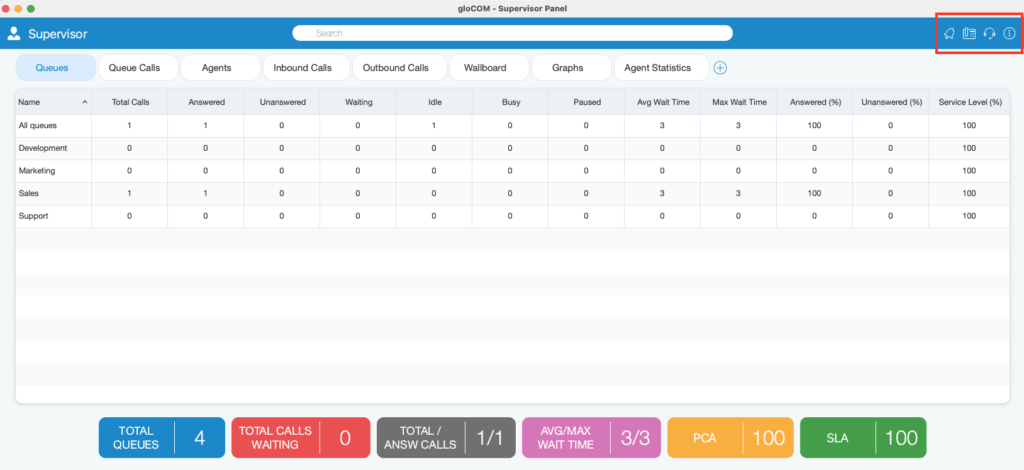Add a new tab with the plus icon
The width and height of the screenshot is (1024, 470).
tap(720, 68)
